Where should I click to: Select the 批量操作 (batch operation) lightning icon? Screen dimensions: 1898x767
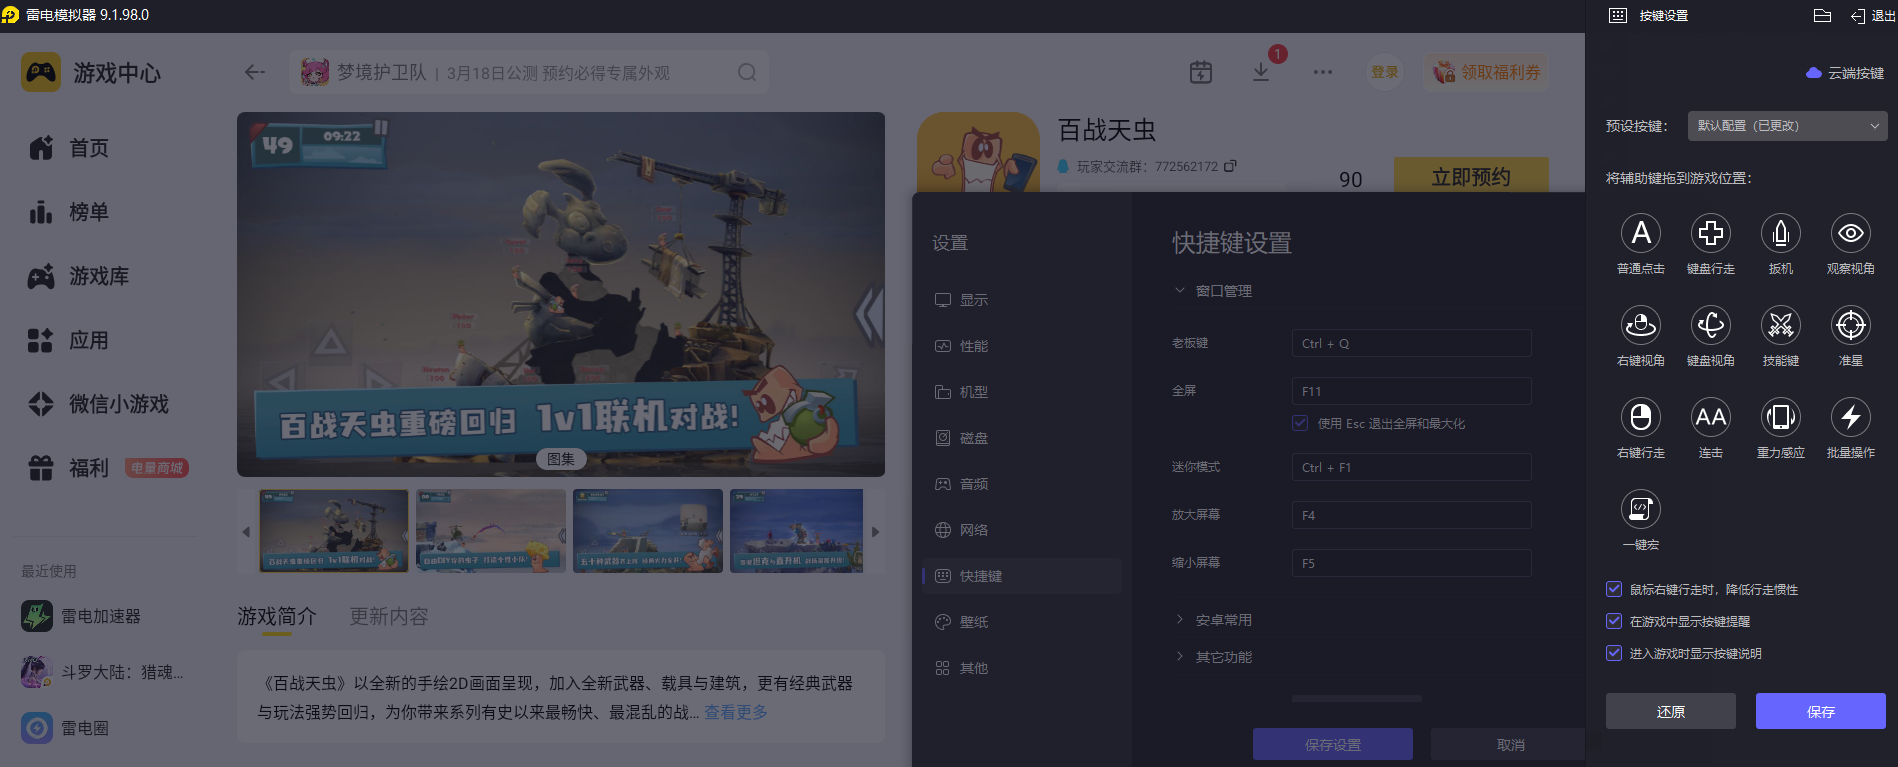(x=1851, y=417)
